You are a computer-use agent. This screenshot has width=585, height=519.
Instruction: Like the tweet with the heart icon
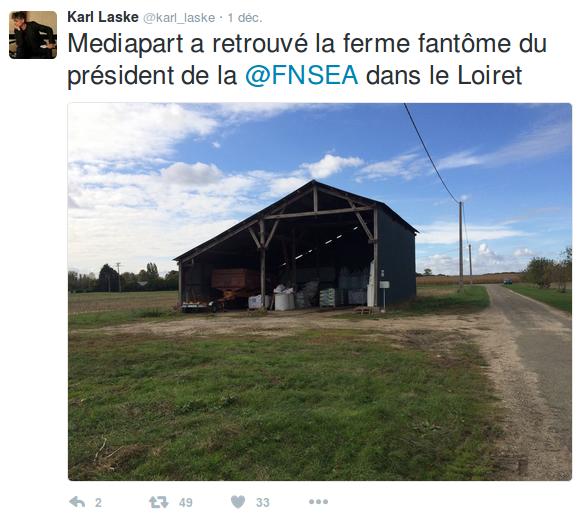[238, 502]
